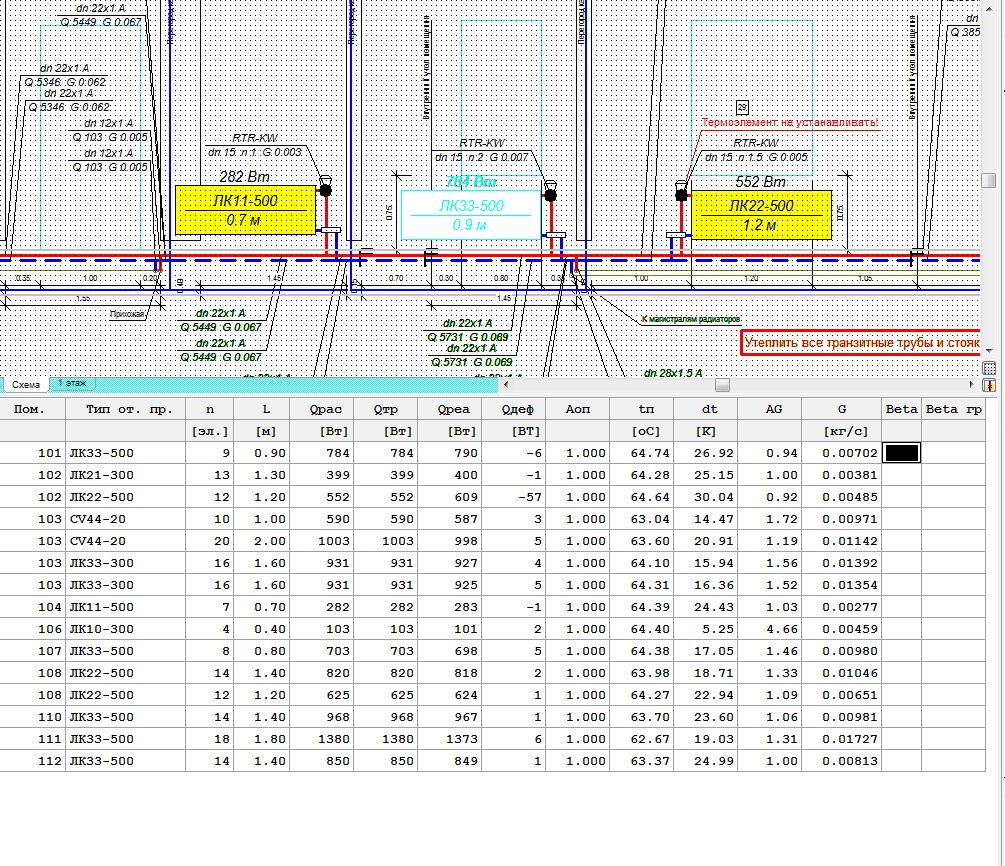Viewport: 1005px width, 866px height.
Task: Click the horizontal scrollbar left arrow
Action: 506,384
